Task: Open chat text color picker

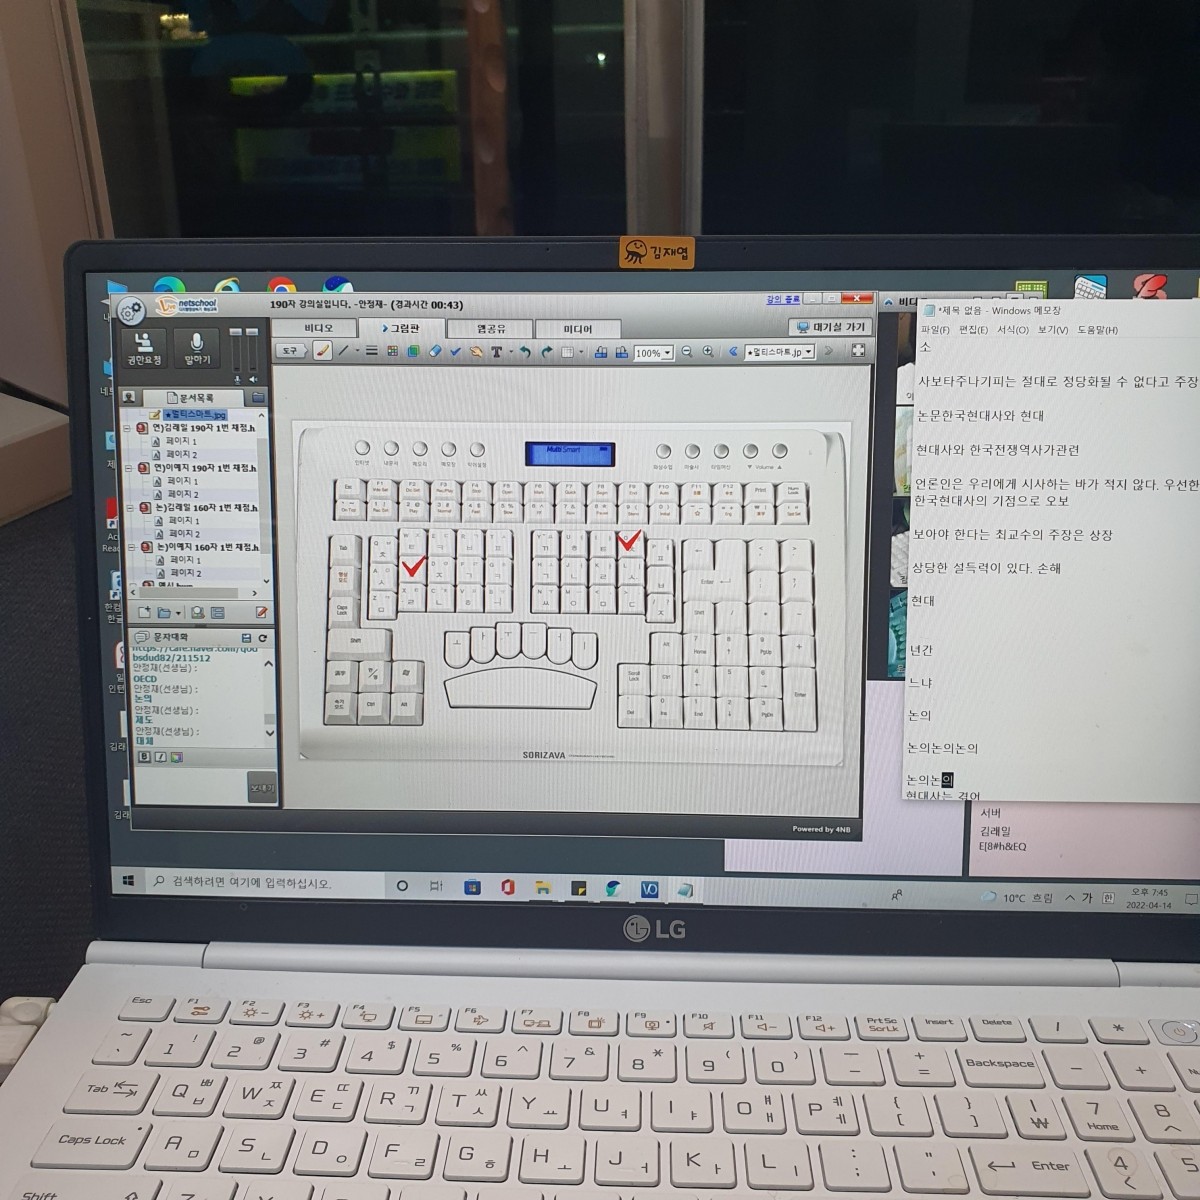Action: (x=176, y=757)
